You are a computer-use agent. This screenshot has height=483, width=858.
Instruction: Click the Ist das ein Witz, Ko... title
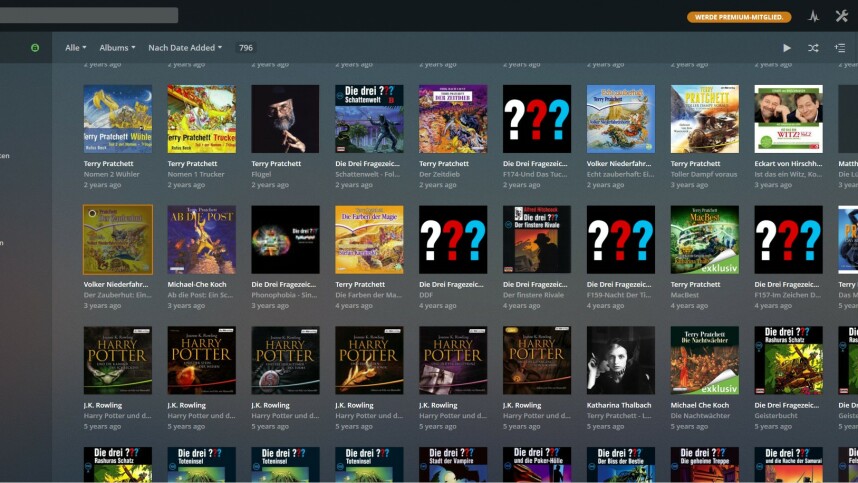[x=788, y=174]
